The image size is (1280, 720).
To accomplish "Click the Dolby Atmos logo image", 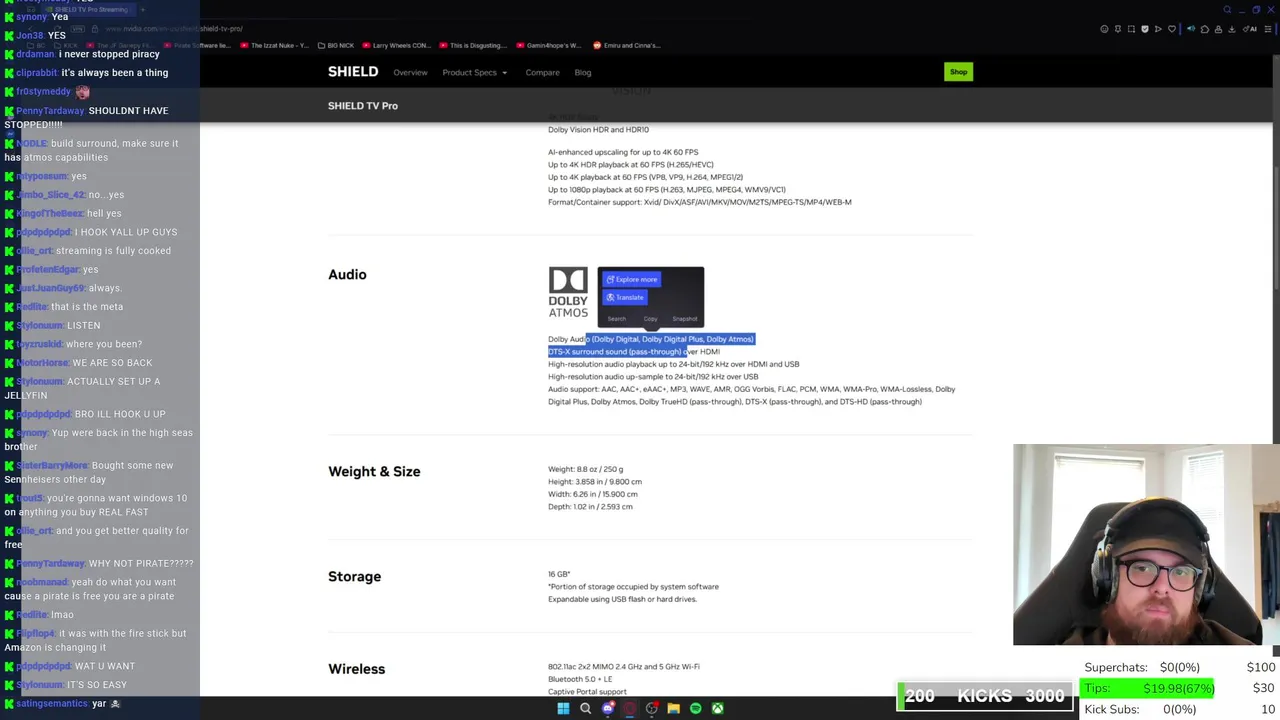I will (x=568, y=292).
